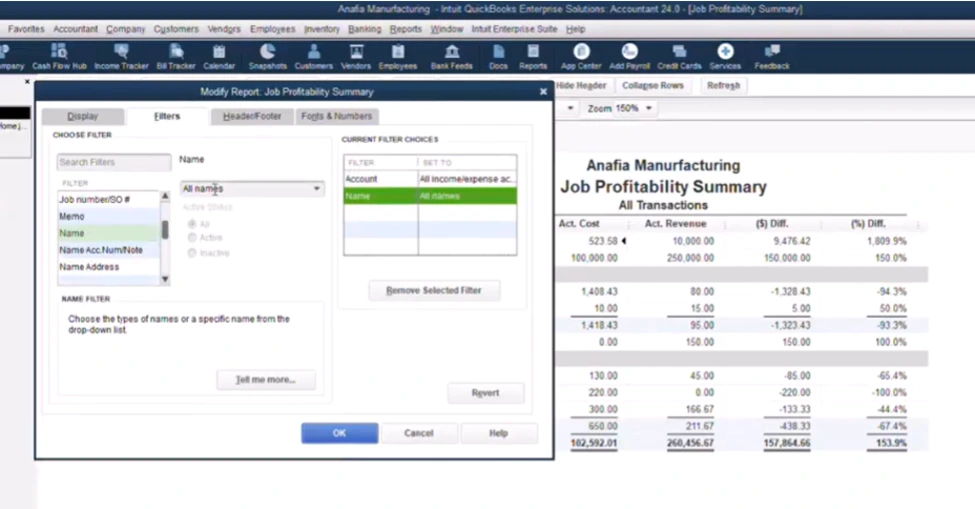Open the All names dropdown
The width and height of the screenshot is (975, 509).
tap(252, 188)
